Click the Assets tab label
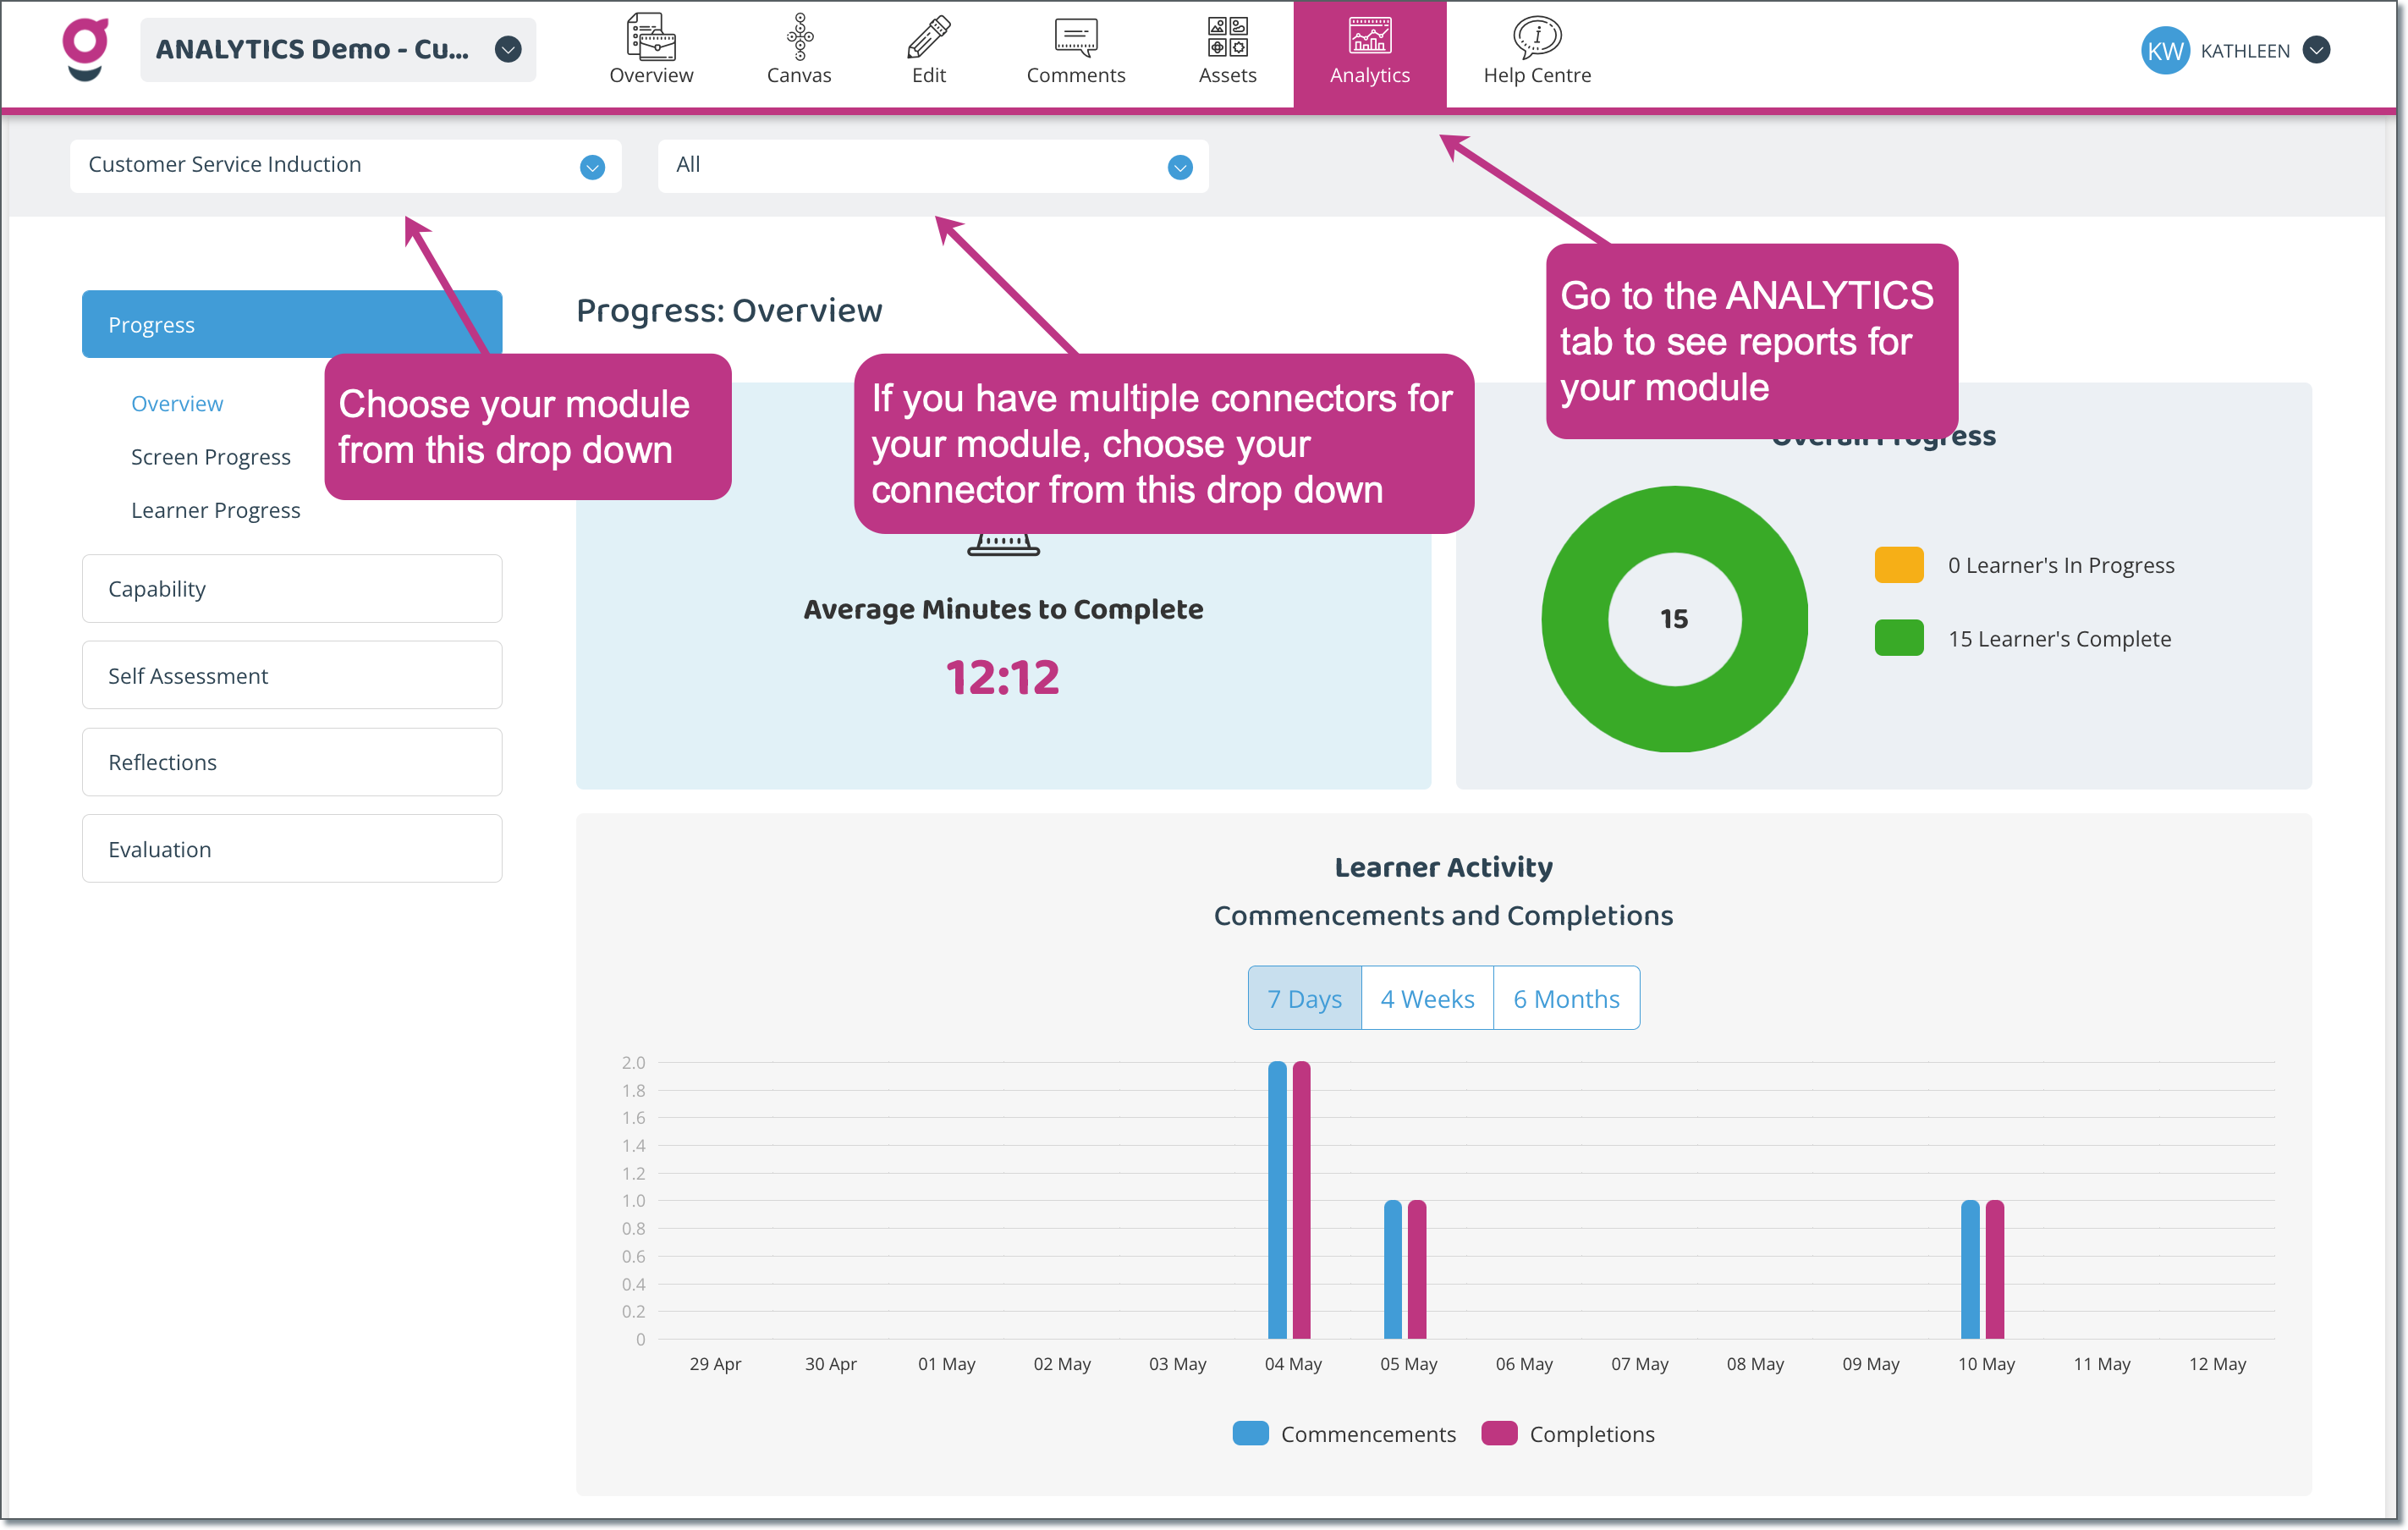 [x=1227, y=75]
